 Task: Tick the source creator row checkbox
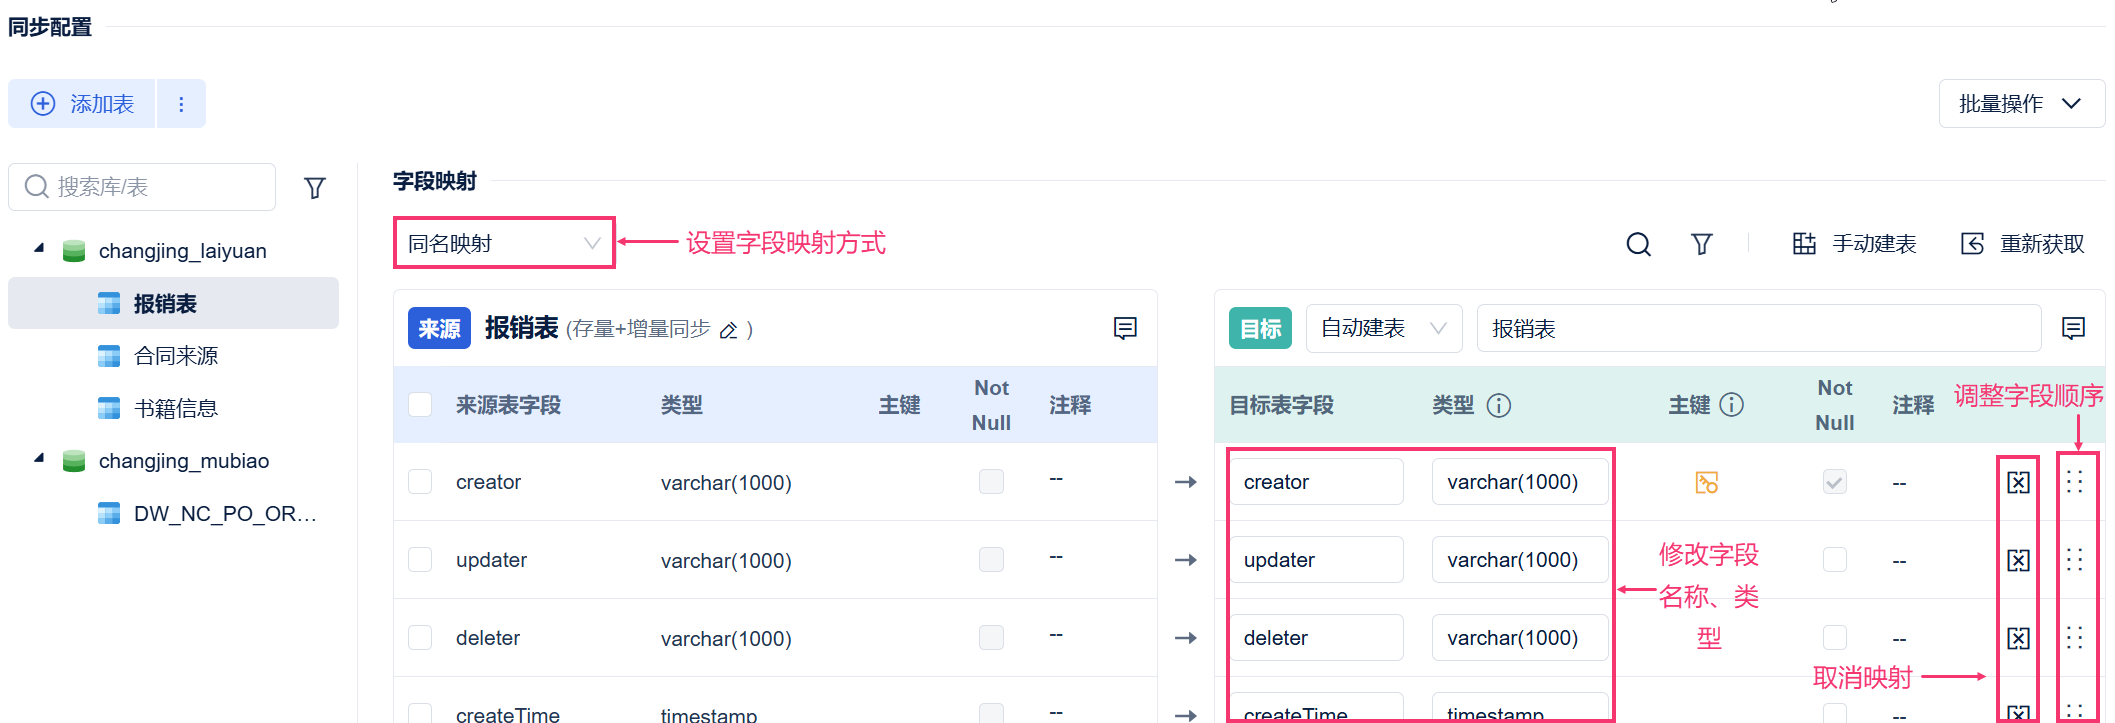tap(420, 482)
